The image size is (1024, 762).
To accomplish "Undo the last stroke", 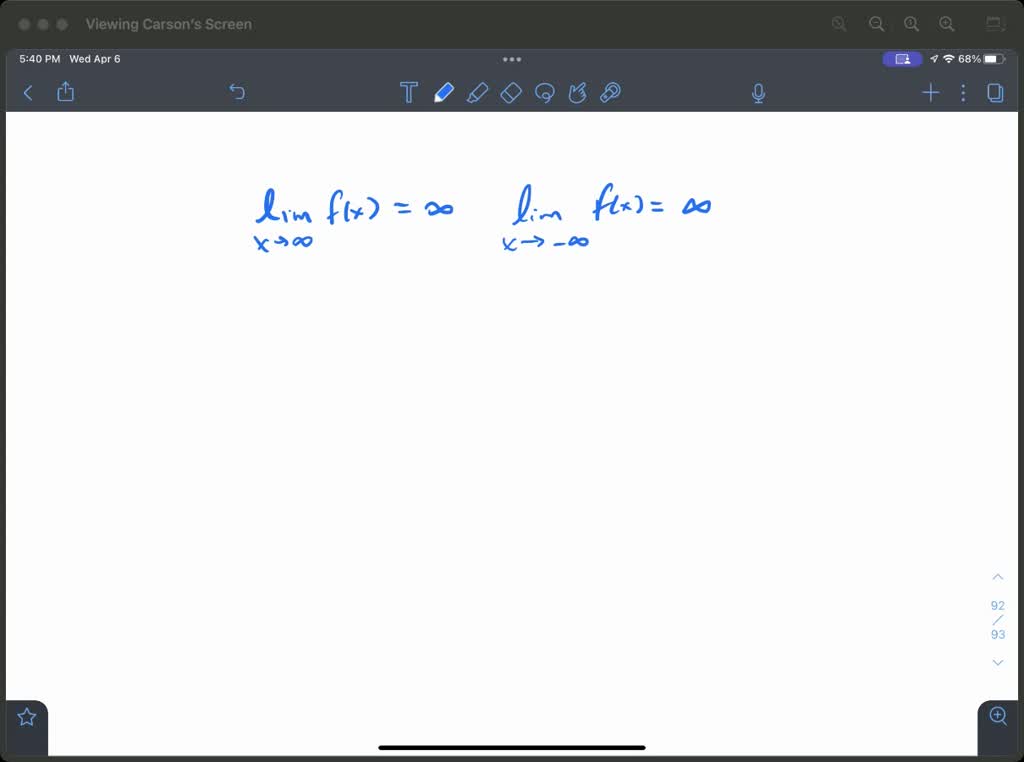I will [237, 92].
